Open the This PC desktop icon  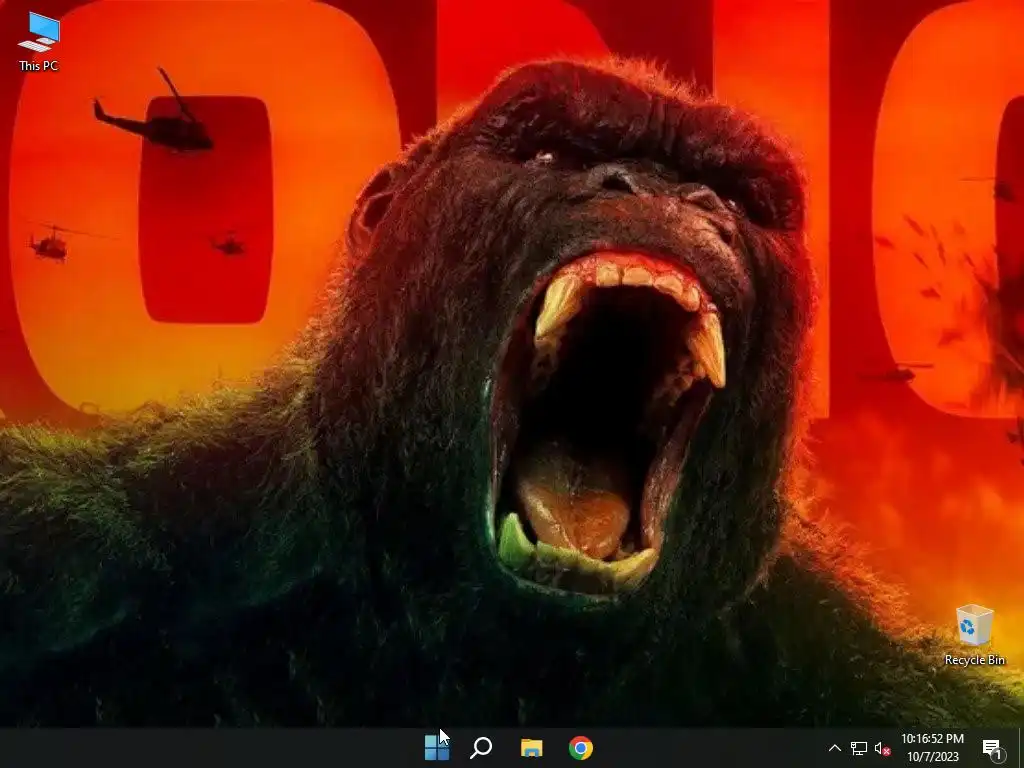tap(39, 41)
